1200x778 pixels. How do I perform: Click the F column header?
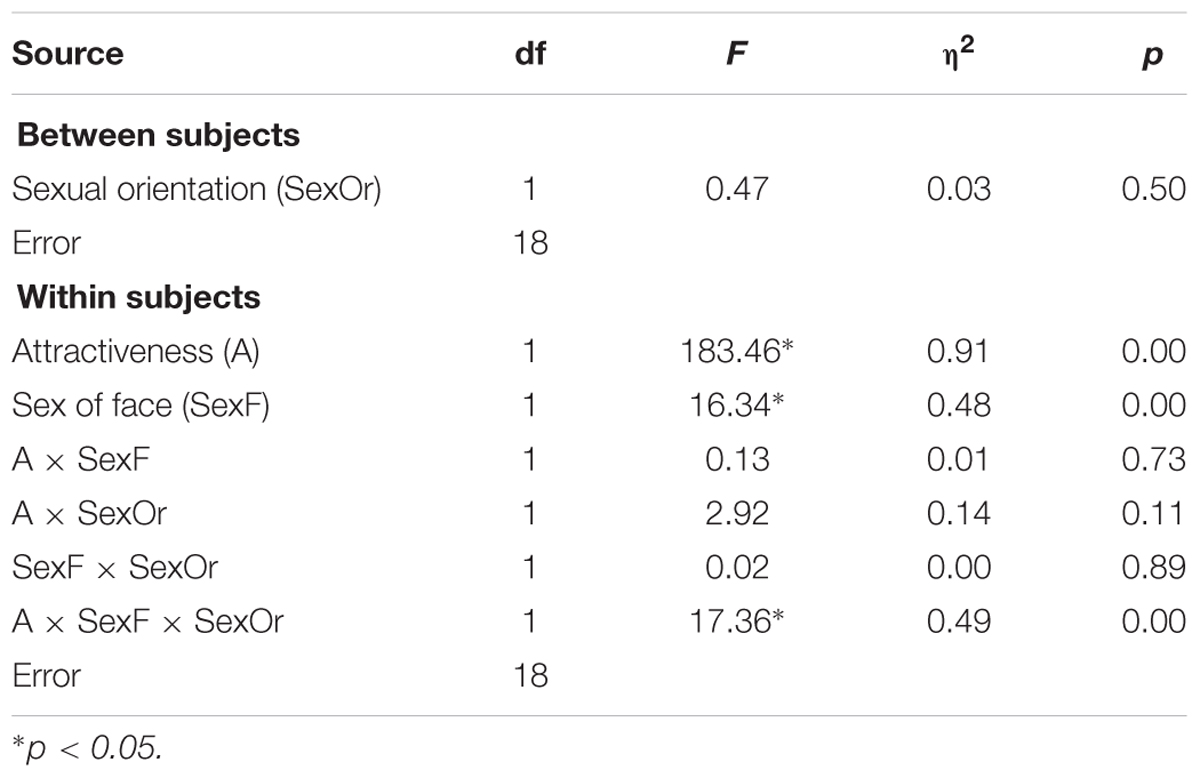coord(737,53)
